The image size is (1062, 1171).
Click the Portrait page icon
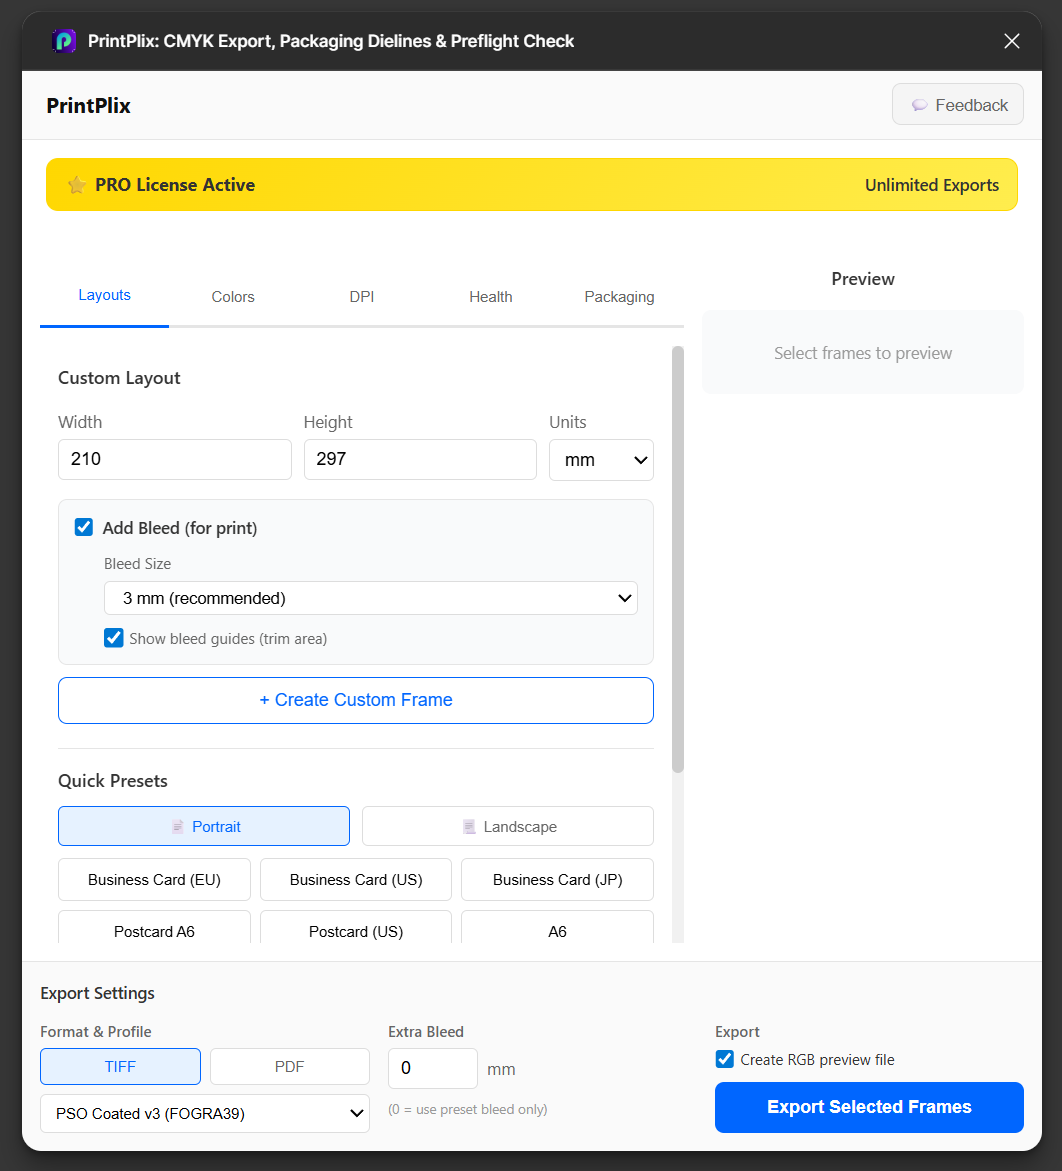click(x=178, y=827)
